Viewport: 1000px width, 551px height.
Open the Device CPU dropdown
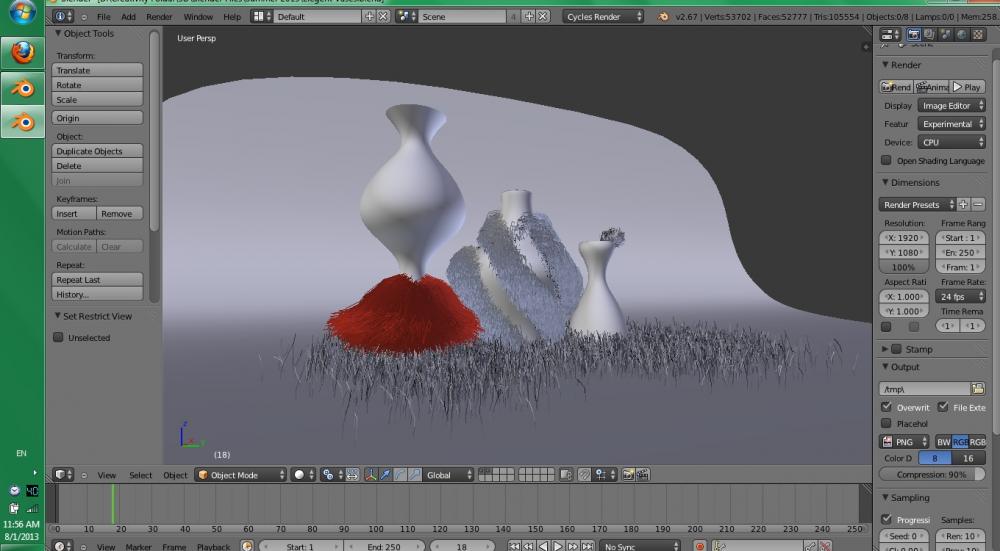(952, 142)
